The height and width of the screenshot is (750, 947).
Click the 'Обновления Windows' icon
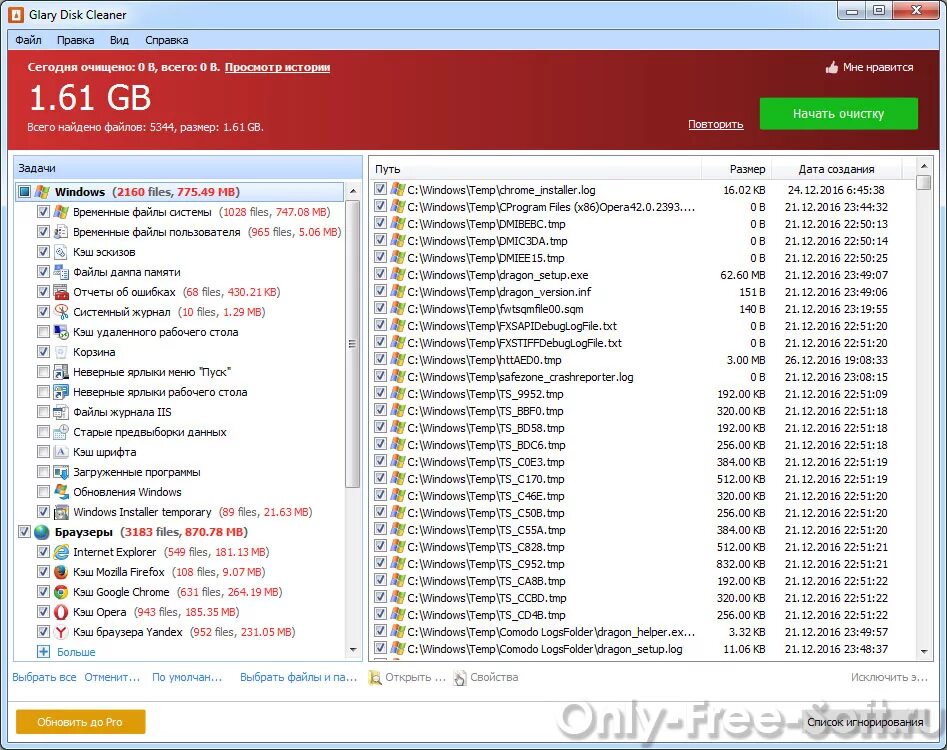point(61,492)
